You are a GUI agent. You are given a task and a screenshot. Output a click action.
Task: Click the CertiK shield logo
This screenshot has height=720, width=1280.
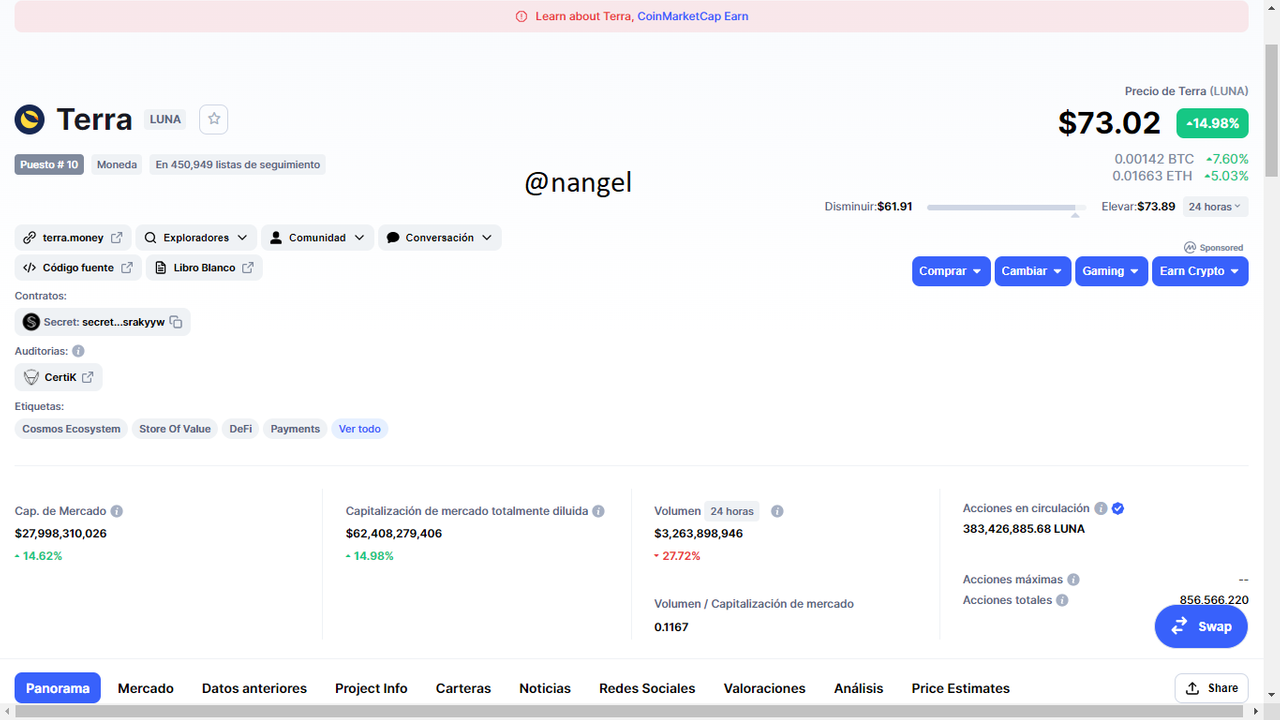click(31, 377)
